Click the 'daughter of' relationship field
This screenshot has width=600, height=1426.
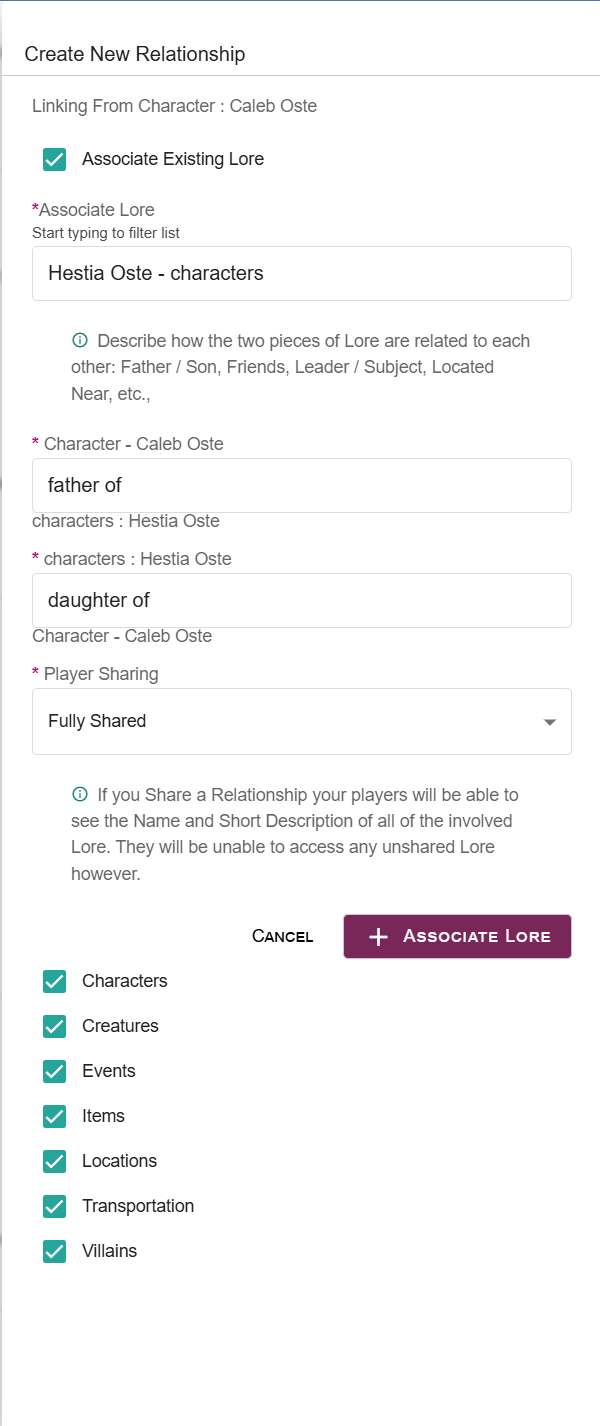coord(301,600)
